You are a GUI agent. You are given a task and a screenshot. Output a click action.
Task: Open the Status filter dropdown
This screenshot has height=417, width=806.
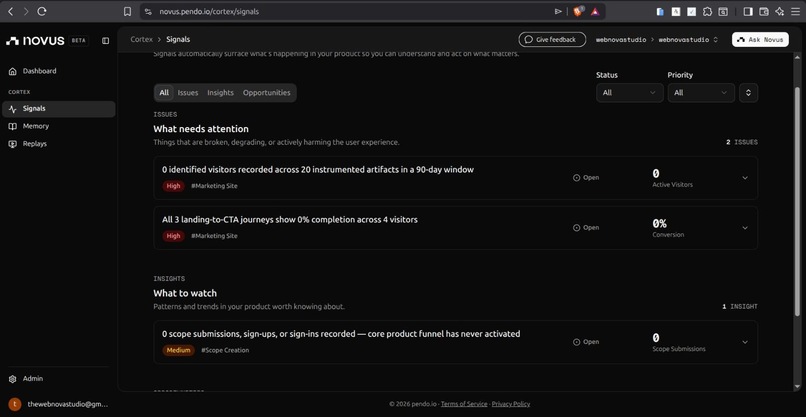(630, 93)
